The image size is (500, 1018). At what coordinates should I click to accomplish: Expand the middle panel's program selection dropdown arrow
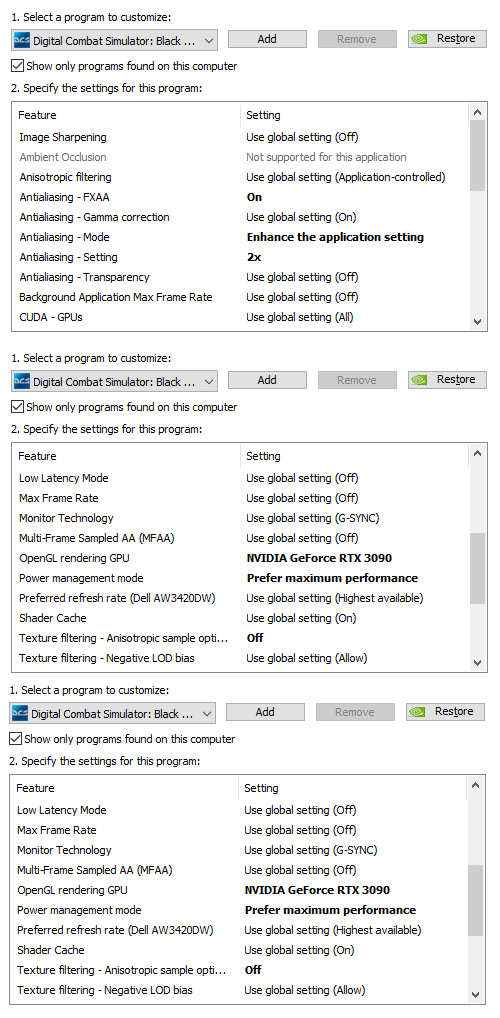coord(208,382)
